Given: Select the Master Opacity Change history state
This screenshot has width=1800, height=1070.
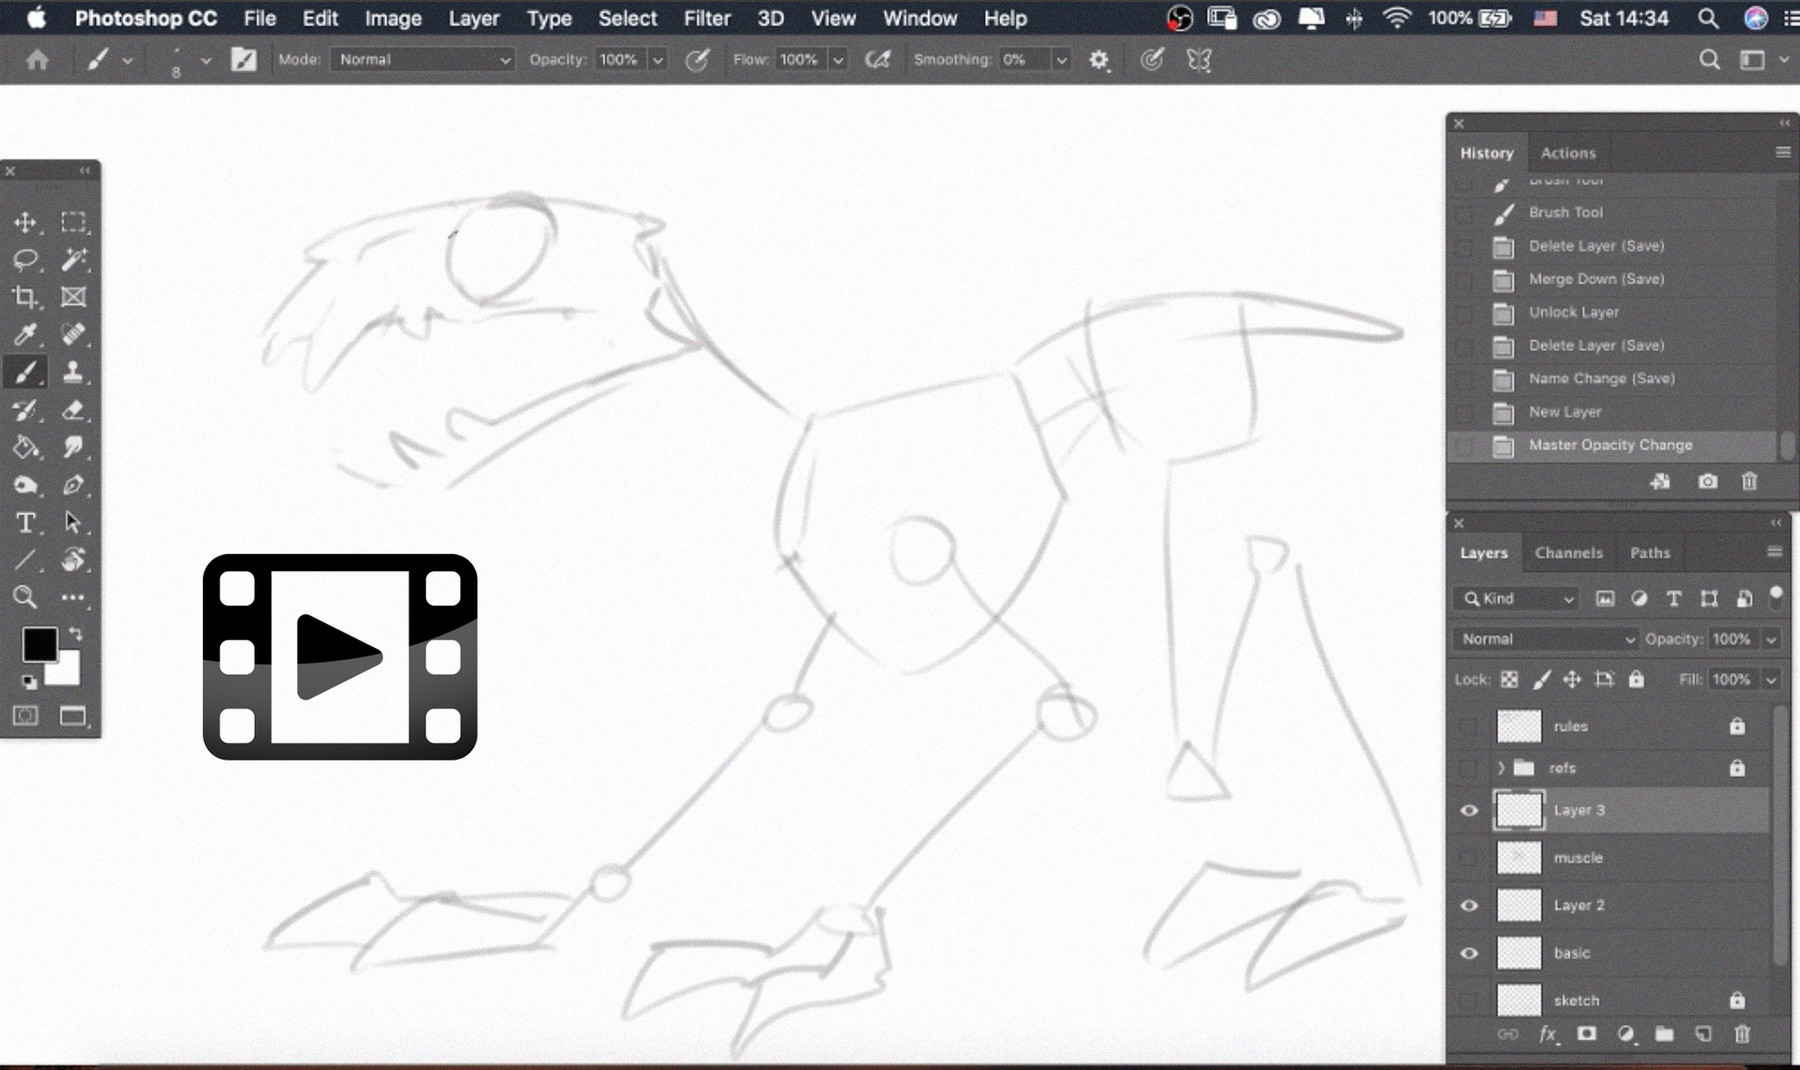Looking at the screenshot, I should coord(1610,444).
